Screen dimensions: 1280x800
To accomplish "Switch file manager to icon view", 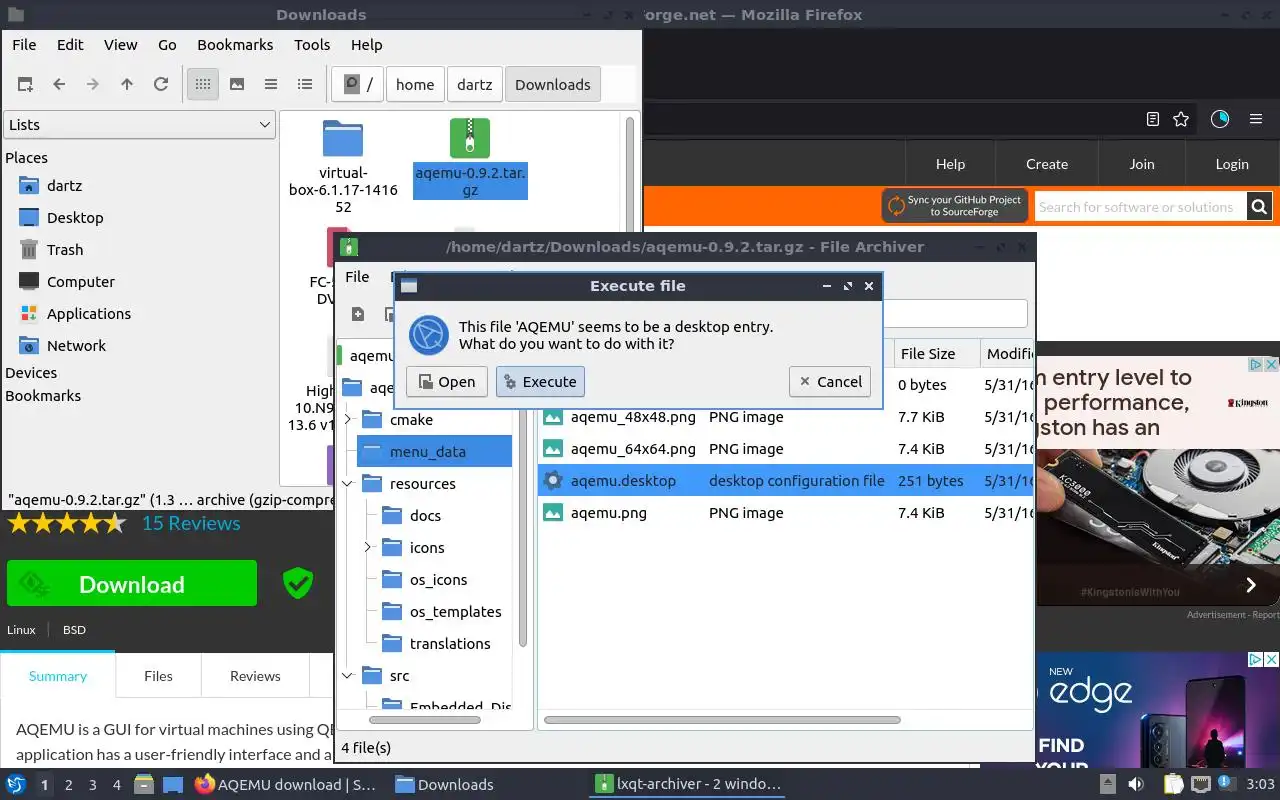I will [203, 84].
